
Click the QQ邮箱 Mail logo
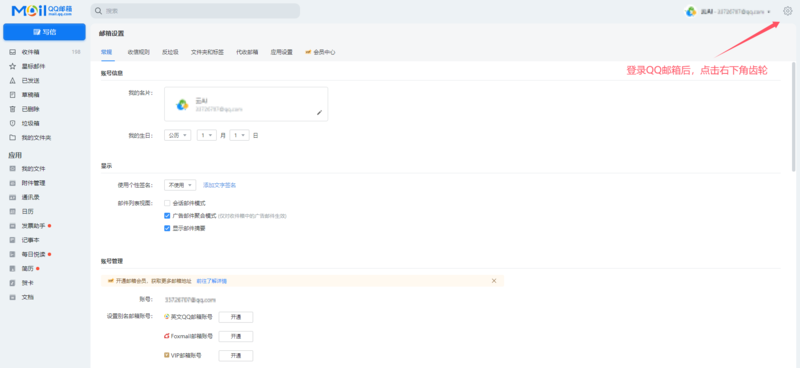coord(42,11)
